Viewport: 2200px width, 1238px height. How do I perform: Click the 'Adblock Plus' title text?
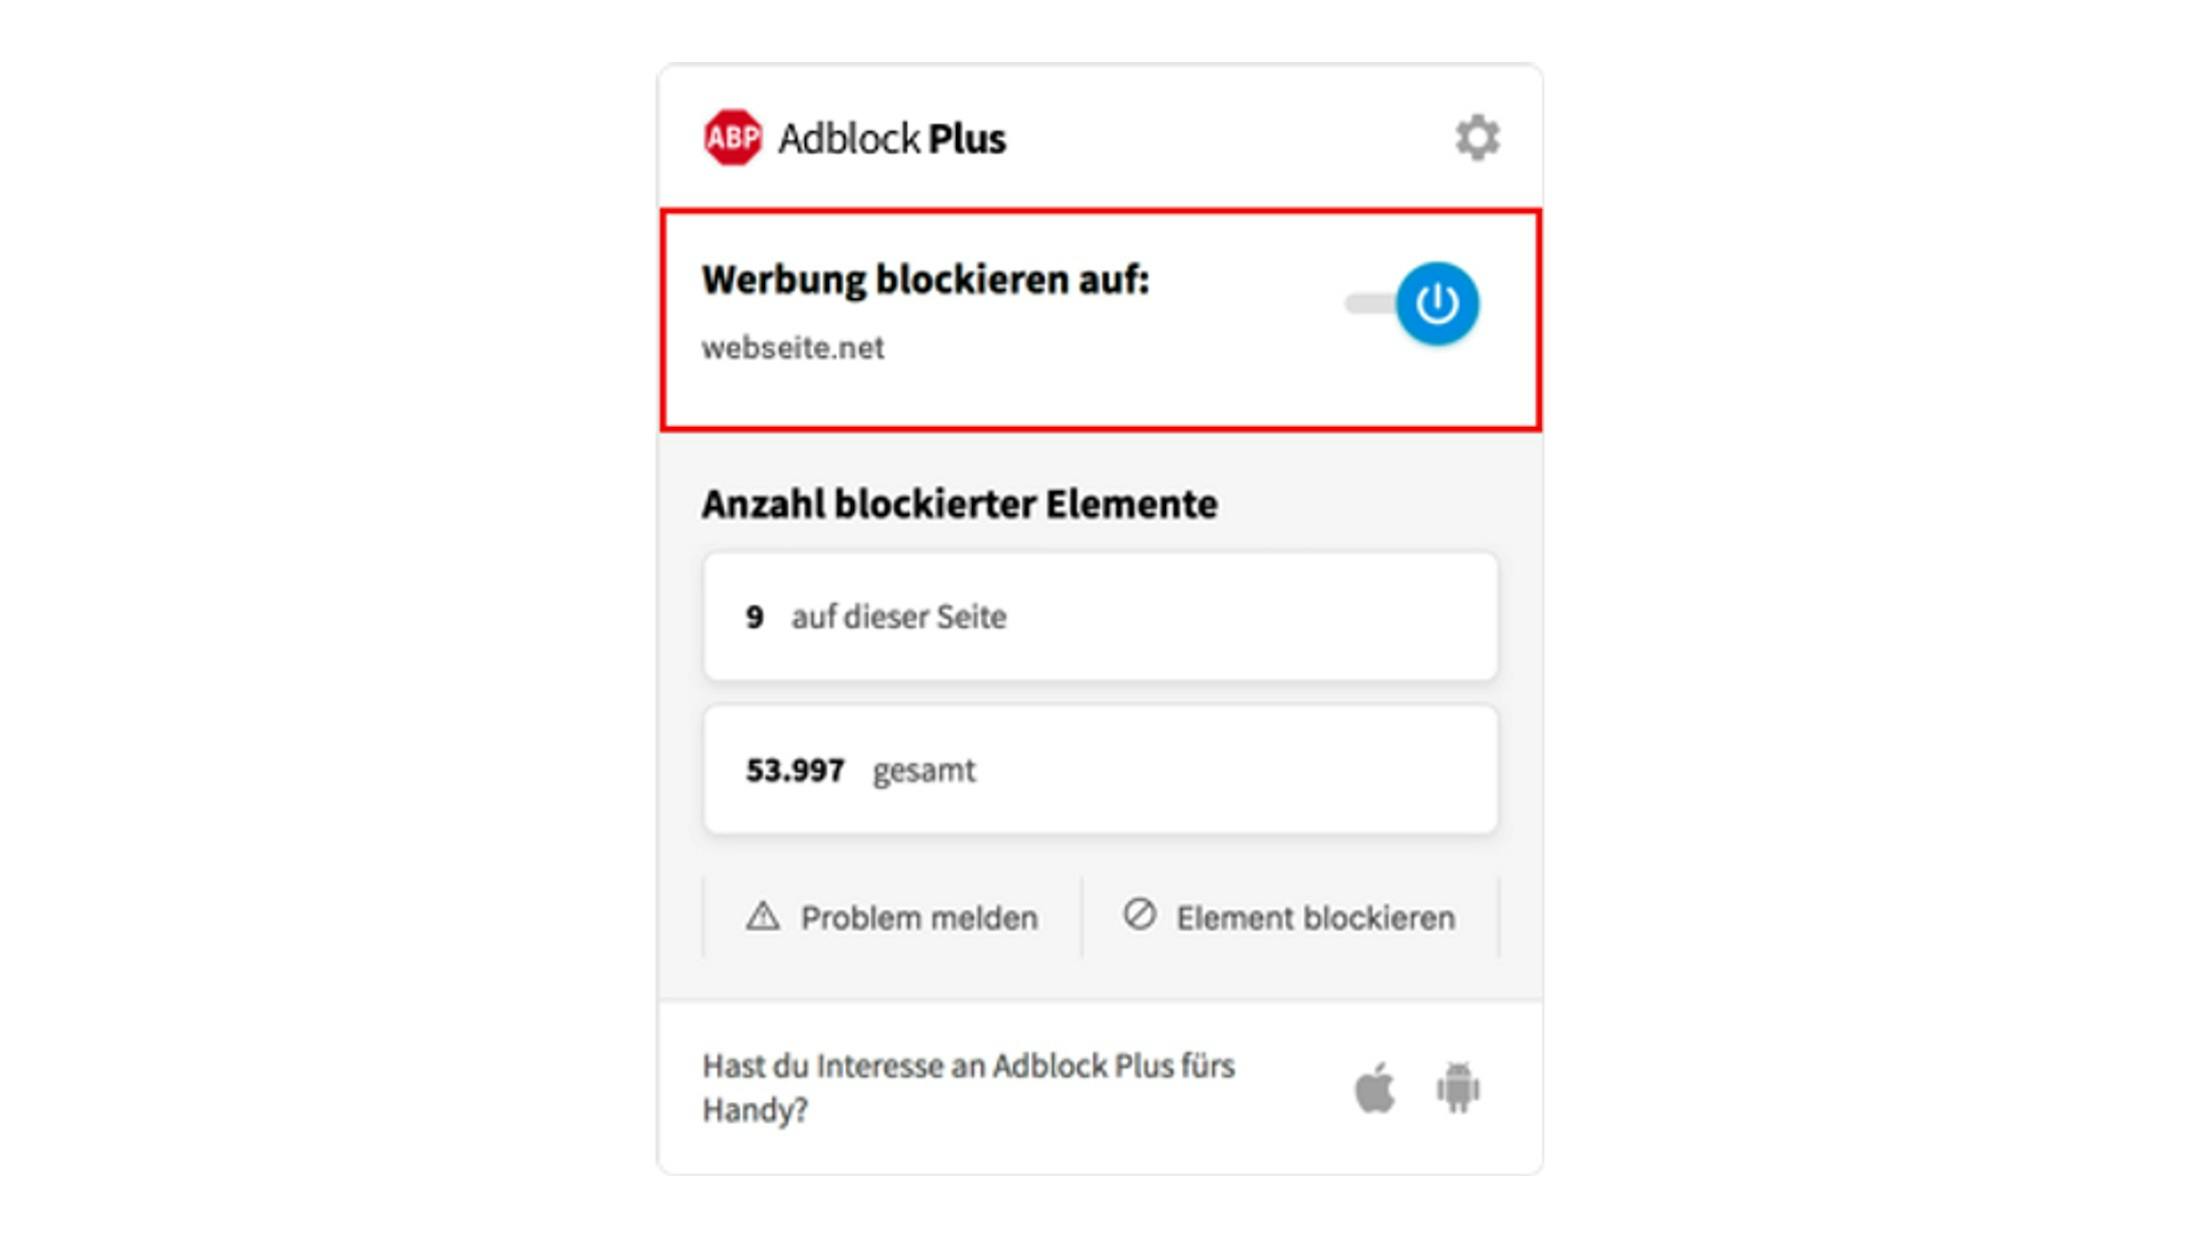tap(892, 138)
